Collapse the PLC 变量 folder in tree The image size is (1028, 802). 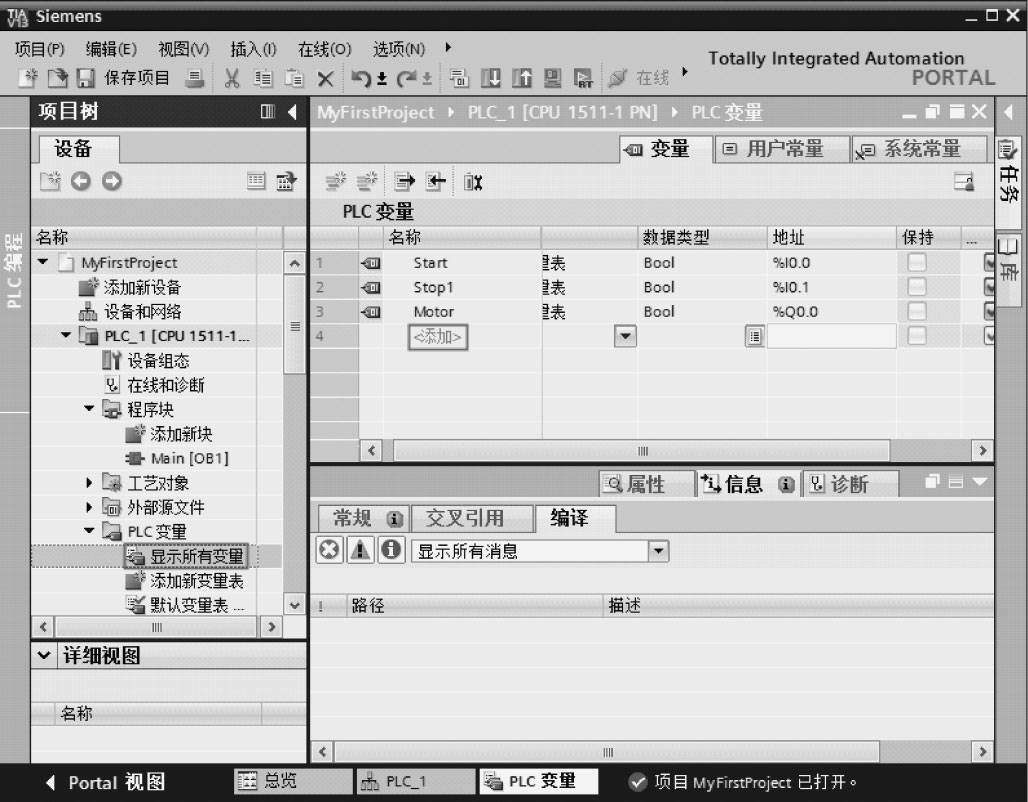click(x=90, y=531)
